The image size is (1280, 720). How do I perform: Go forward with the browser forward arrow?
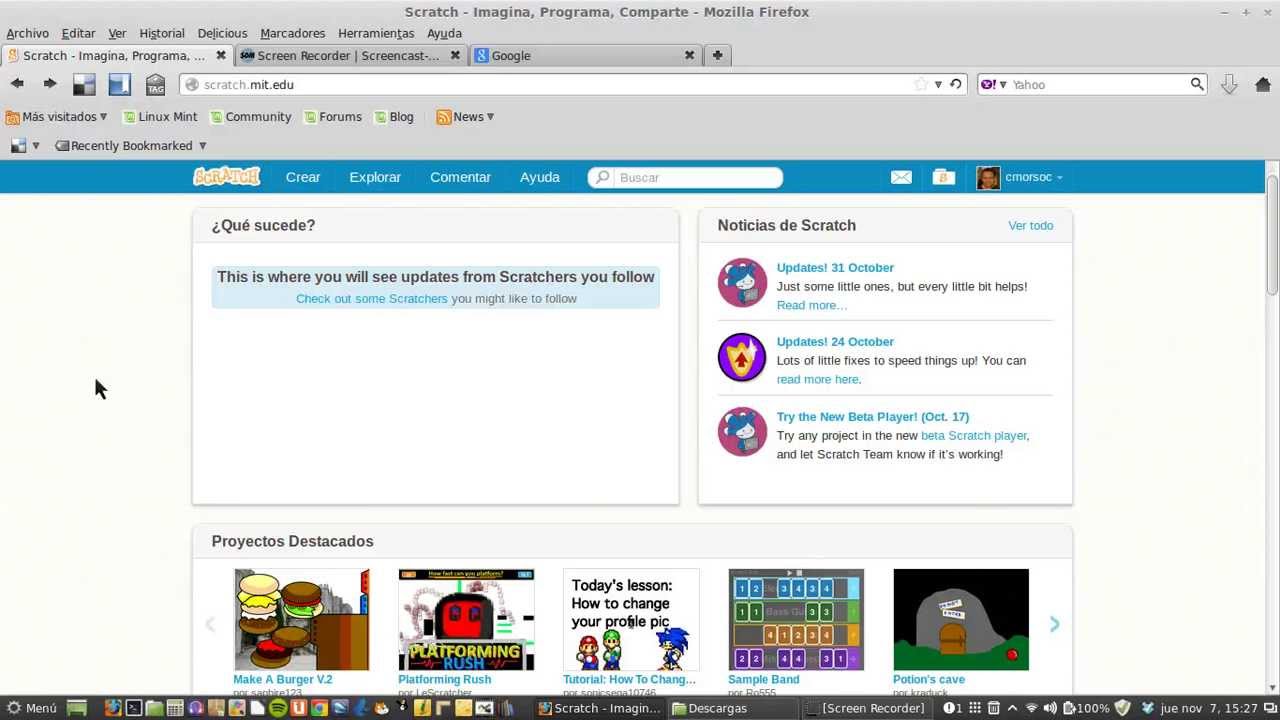point(49,84)
